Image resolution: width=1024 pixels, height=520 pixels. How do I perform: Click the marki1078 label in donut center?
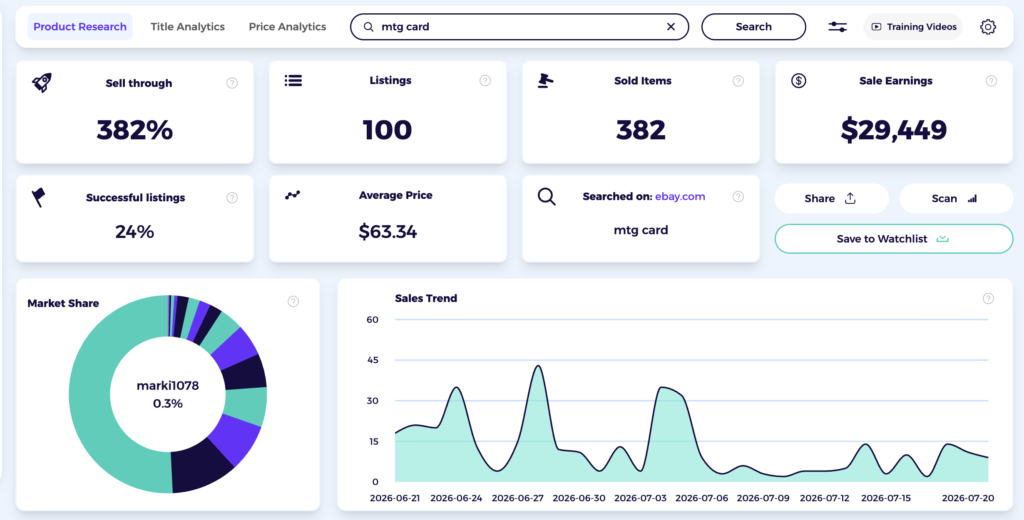pyautogui.click(x=168, y=386)
